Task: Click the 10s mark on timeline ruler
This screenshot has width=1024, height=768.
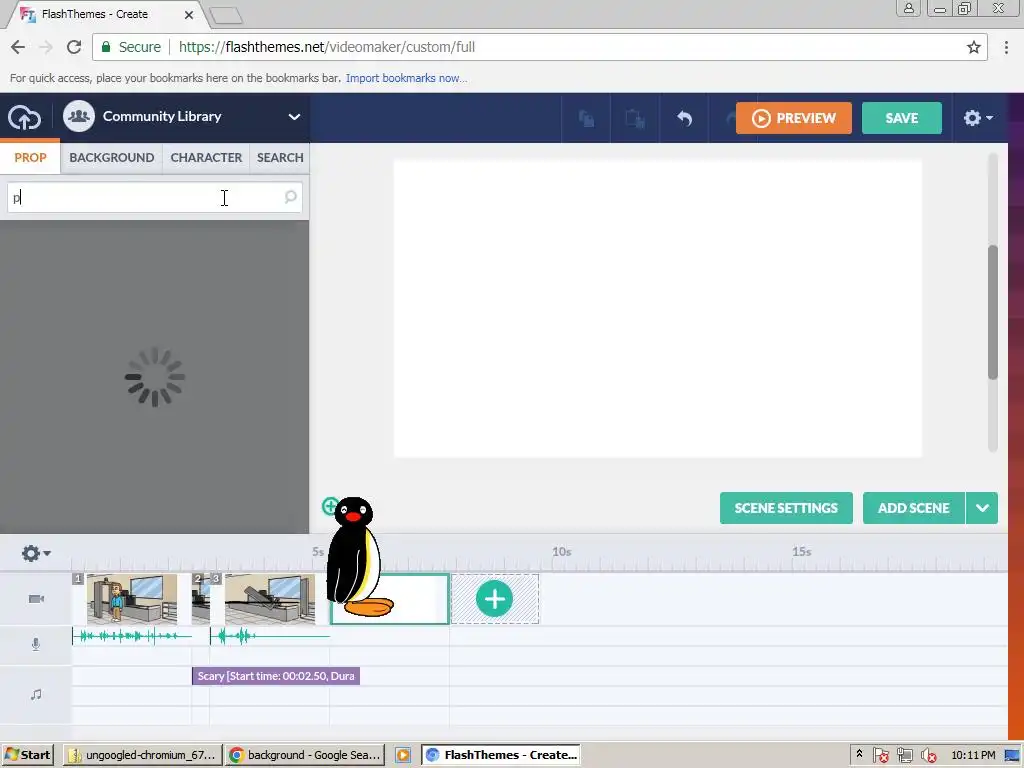Action: click(561, 552)
